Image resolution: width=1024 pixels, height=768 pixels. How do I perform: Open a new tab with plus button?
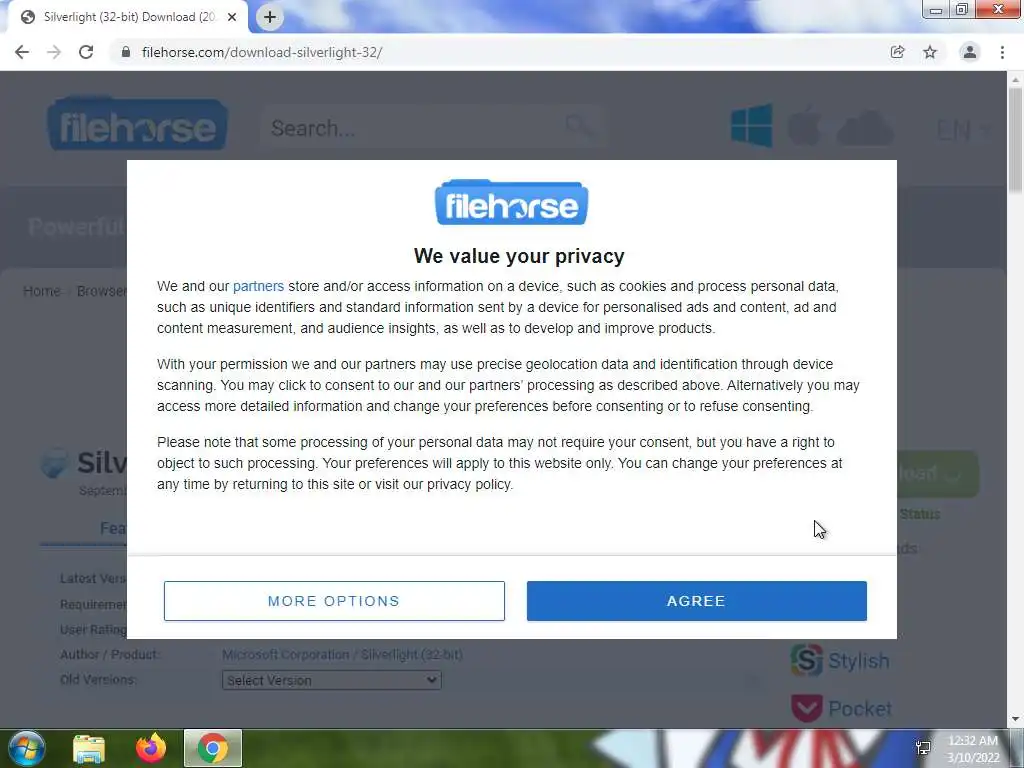point(270,17)
